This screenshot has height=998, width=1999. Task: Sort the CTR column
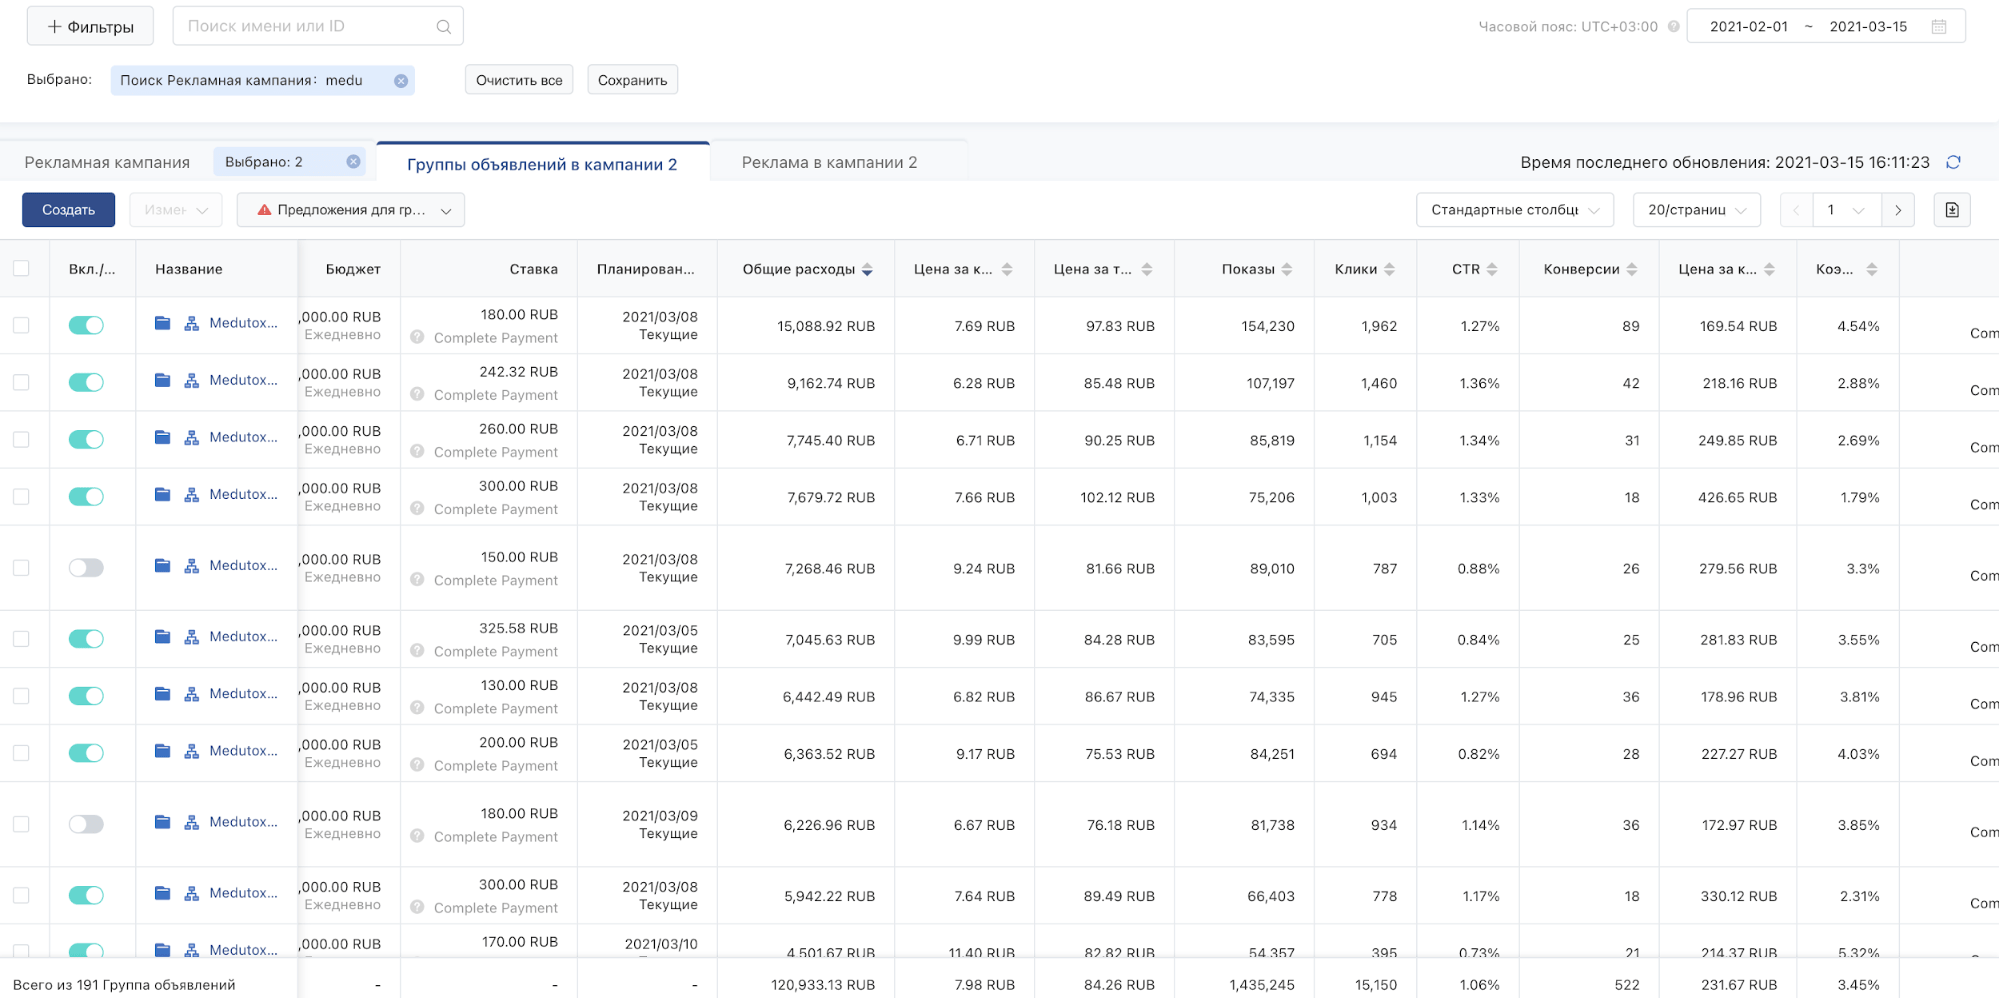[x=1491, y=270]
